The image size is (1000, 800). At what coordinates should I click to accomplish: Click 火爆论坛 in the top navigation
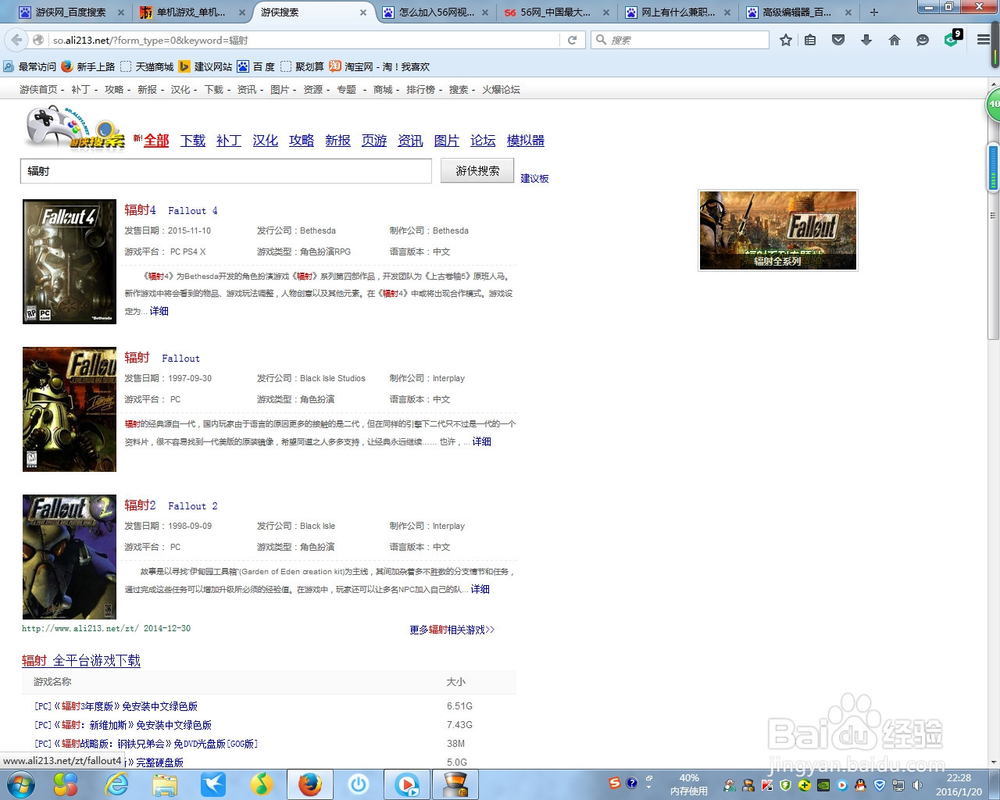coord(501,89)
